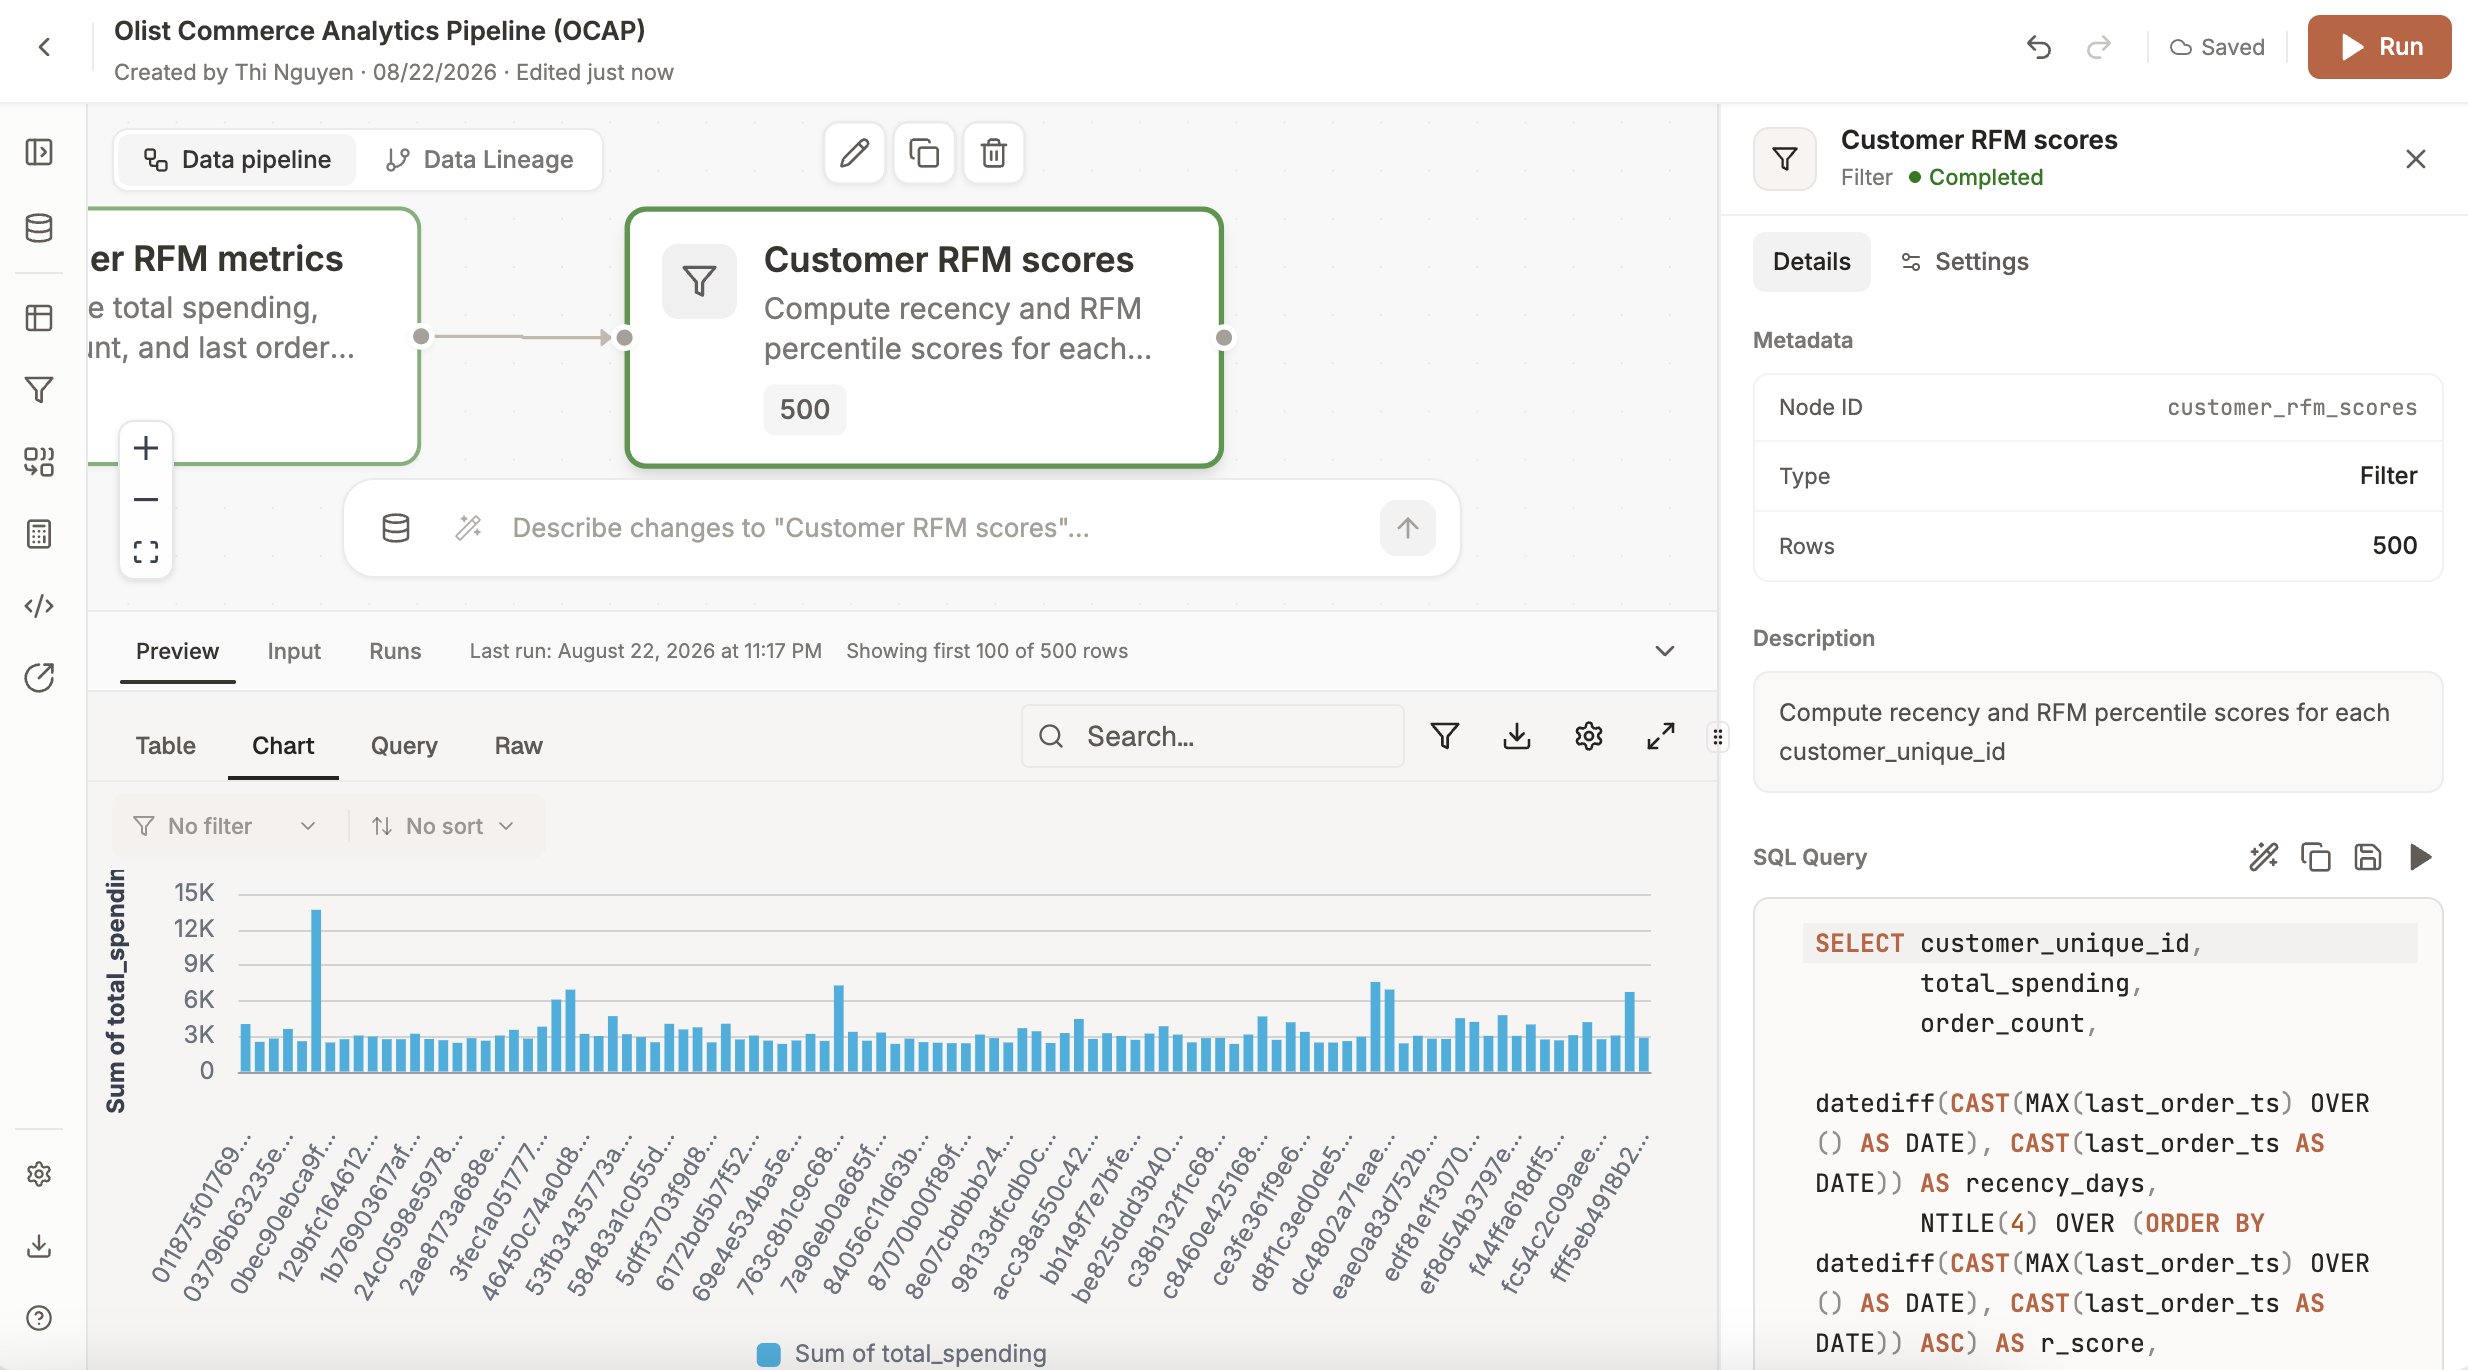The height and width of the screenshot is (1370, 2468).
Task: Open the chart export icon in sidebar
Action: 39,678
